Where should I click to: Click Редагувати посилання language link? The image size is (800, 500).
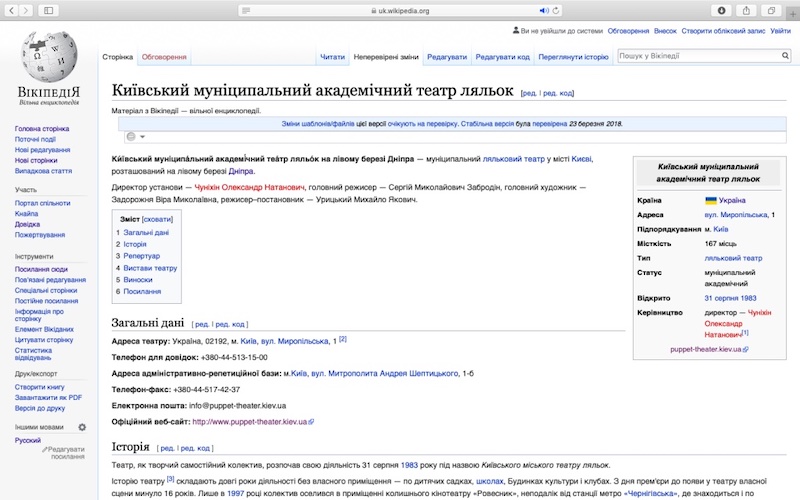coord(66,453)
